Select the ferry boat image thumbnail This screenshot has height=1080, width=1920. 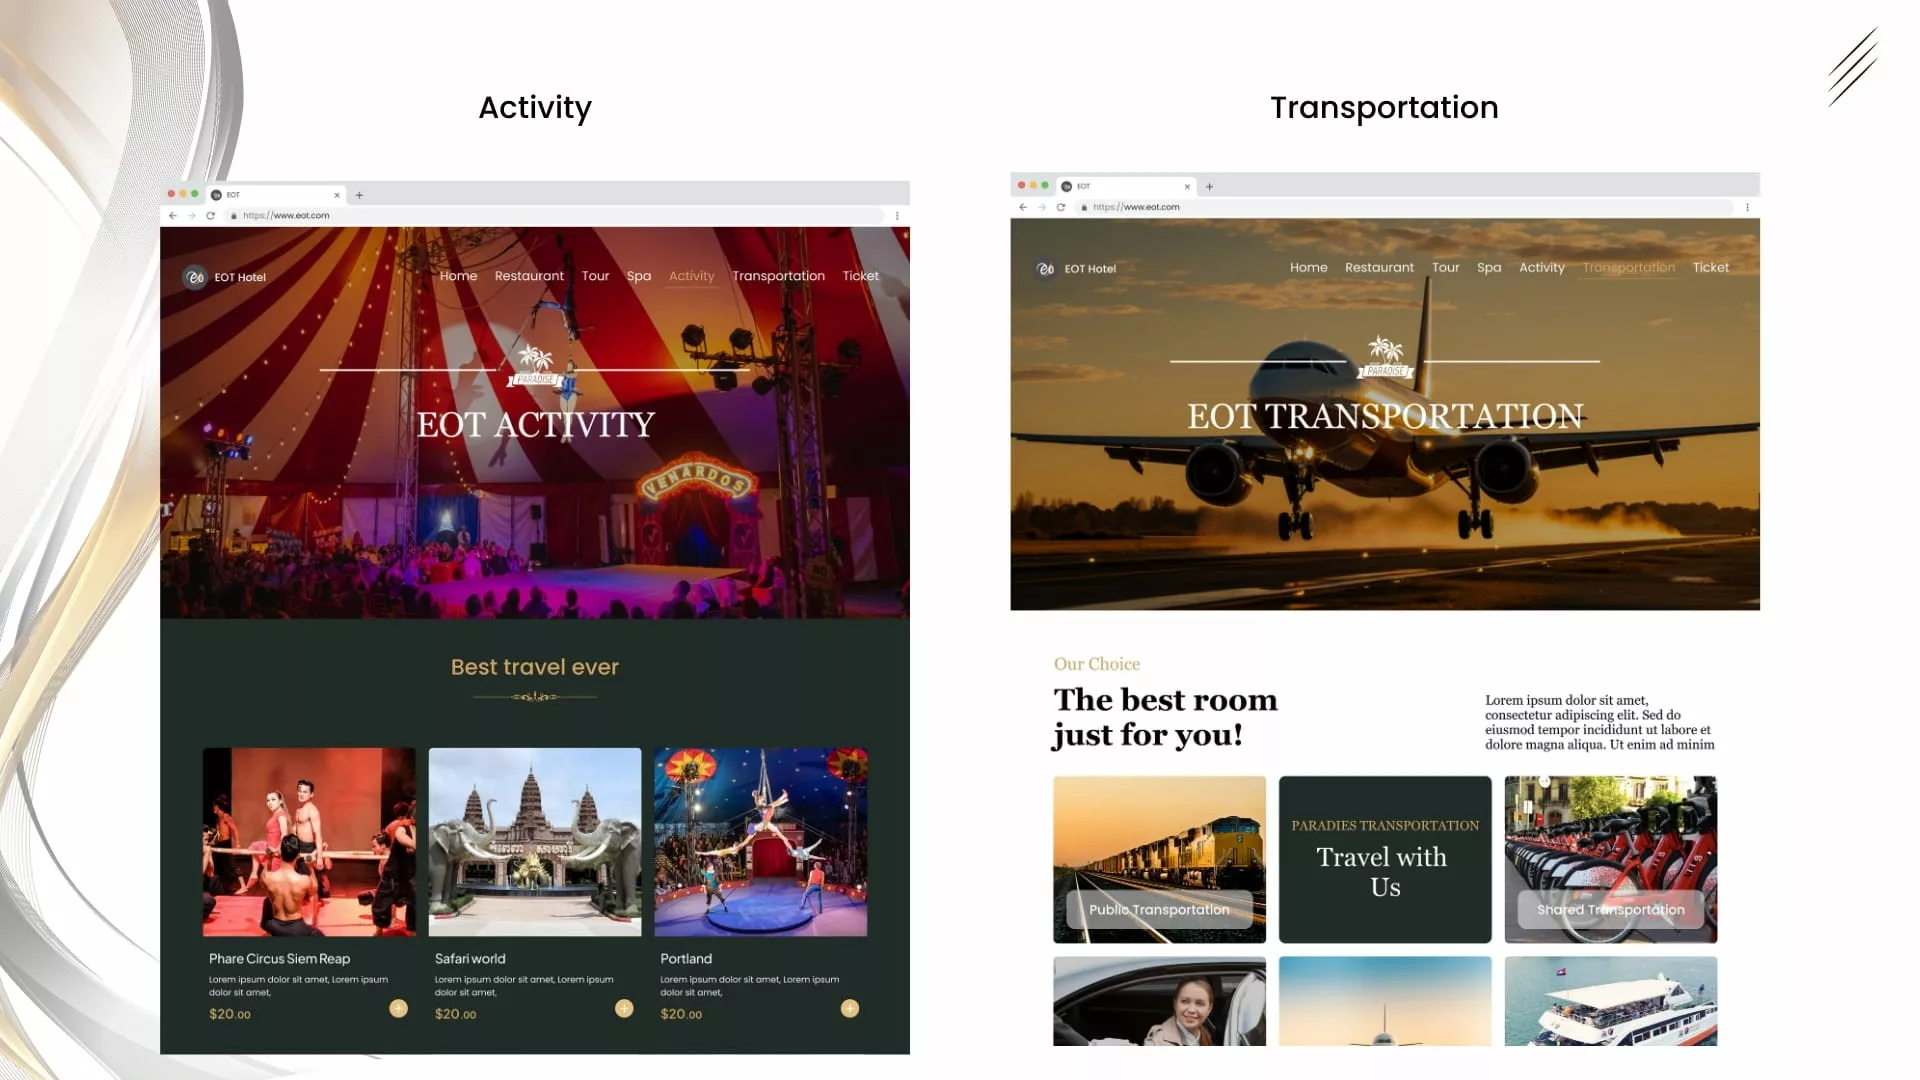point(1610,1001)
